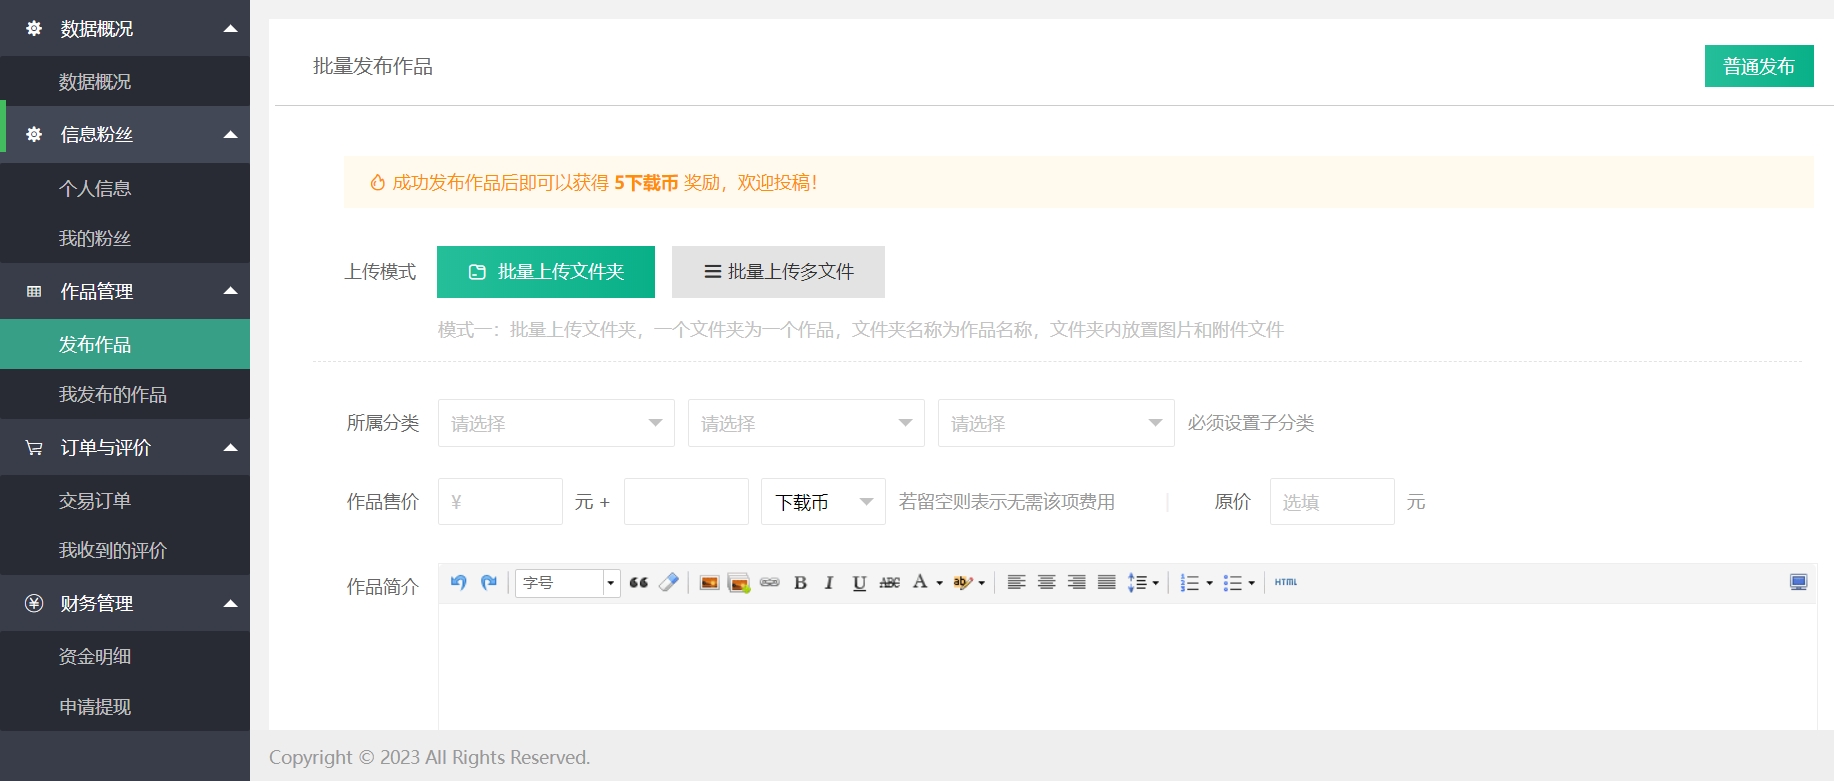This screenshot has height=781, width=1834.
Task: Insert a hyperlink via link icon
Action: 770,582
